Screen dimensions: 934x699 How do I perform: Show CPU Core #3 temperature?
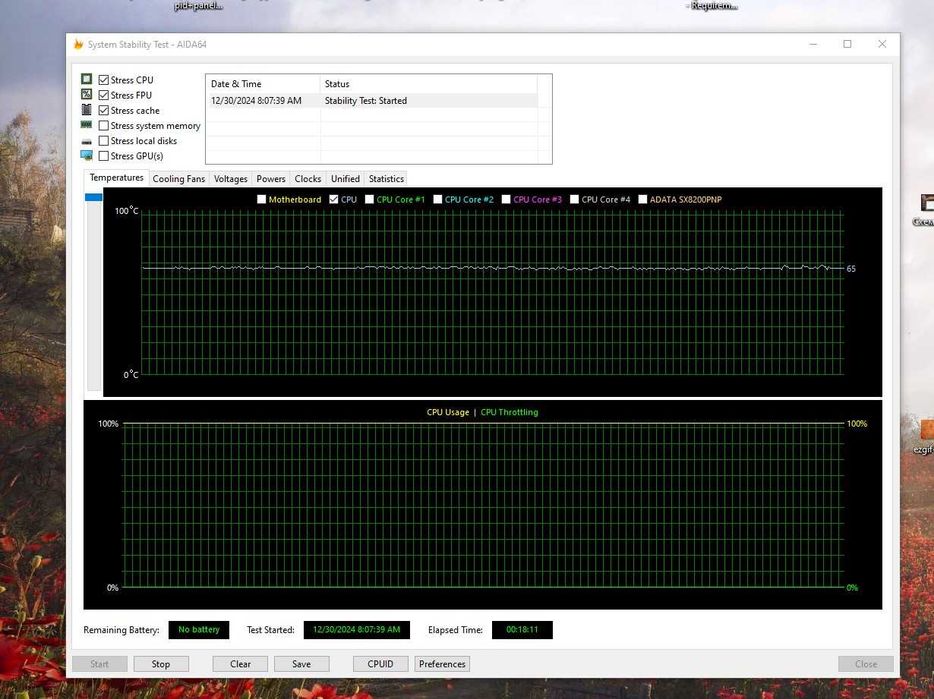tap(506, 199)
